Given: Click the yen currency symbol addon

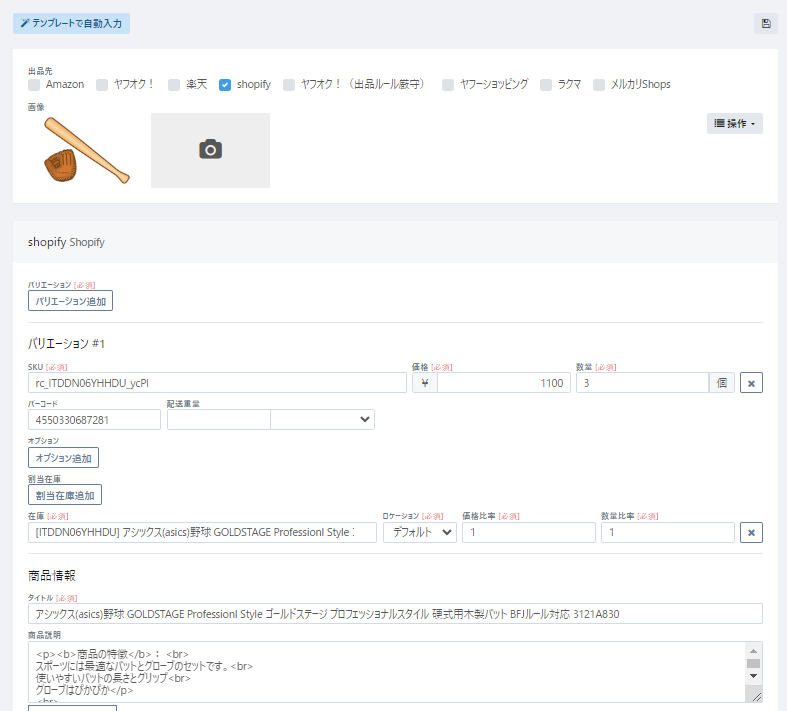Looking at the screenshot, I should pos(425,383).
